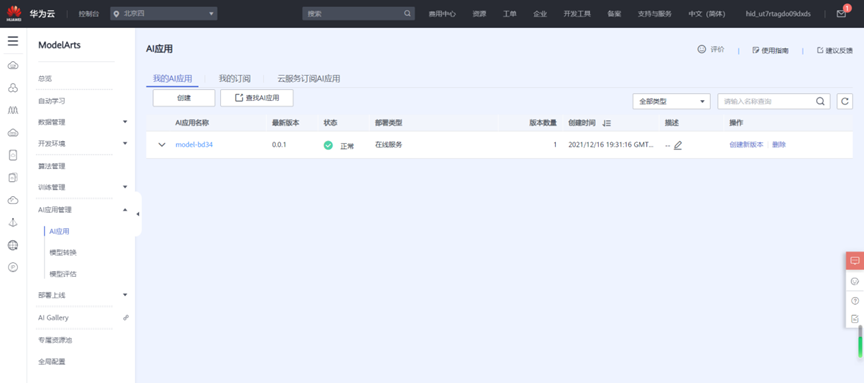The image size is (864, 383).
Task: Select 自动学习 in sidebar
Action: tap(52, 101)
